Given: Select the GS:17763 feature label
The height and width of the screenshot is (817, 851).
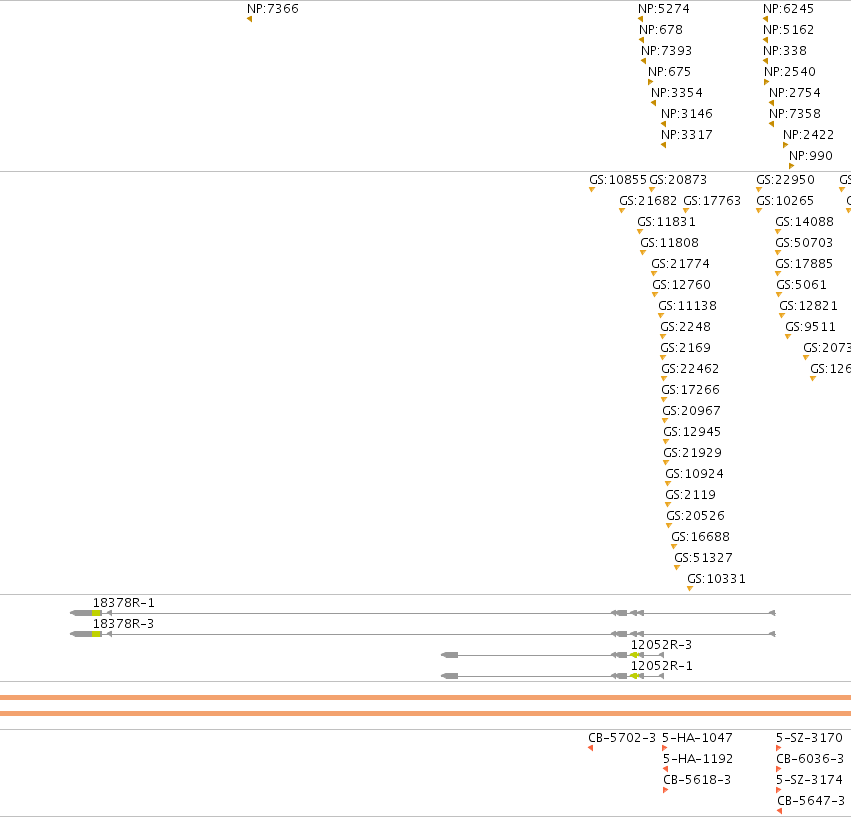Looking at the screenshot, I should [712, 201].
